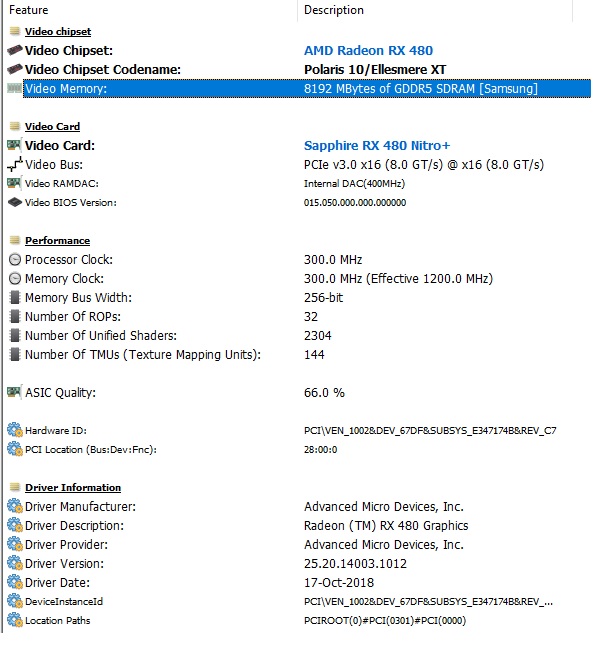Click the Driver Information section folder icon
Image resolution: width=596 pixels, height=645 pixels.
[x=15, y=487]
